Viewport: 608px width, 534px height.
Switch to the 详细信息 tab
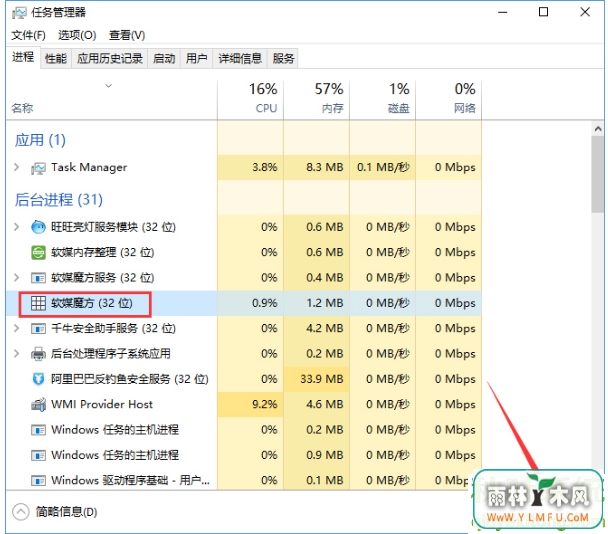click(x=240, y=59)
